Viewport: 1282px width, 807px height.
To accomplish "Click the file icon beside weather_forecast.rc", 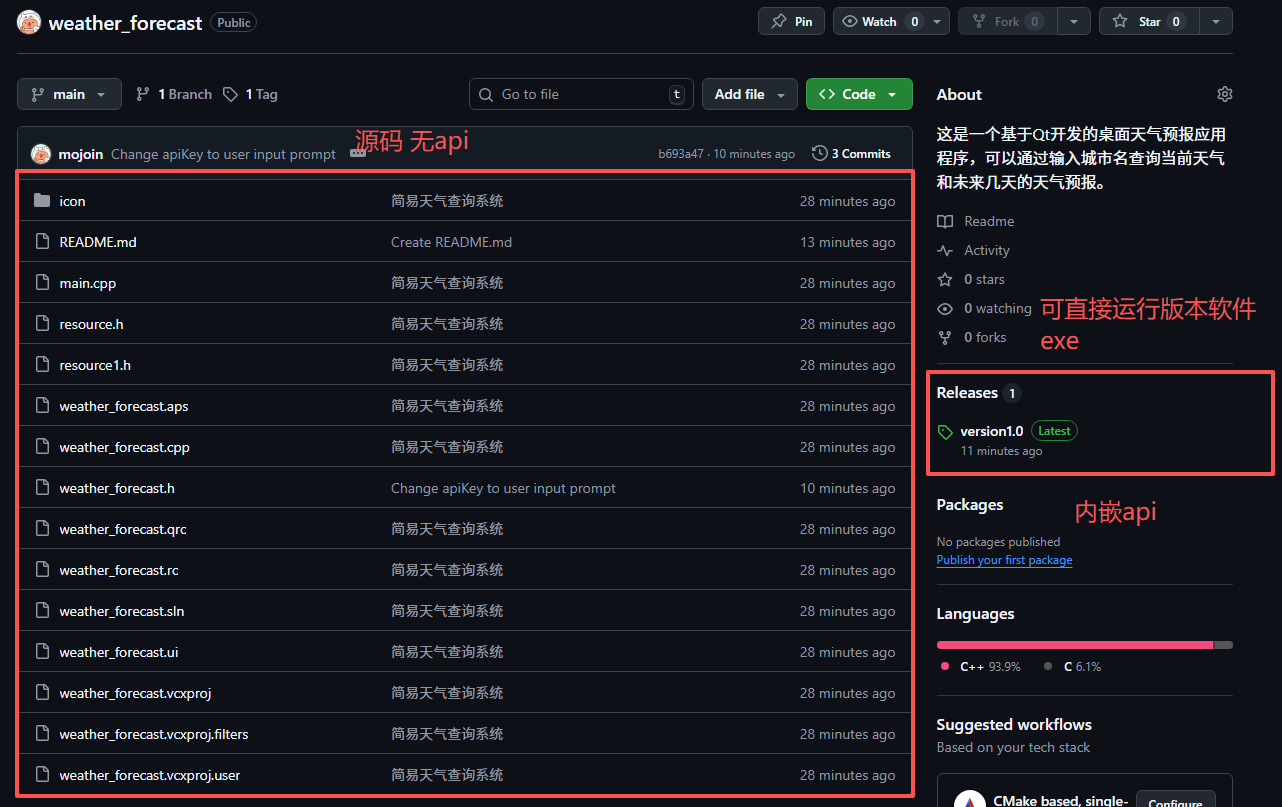I will point(42,570).
